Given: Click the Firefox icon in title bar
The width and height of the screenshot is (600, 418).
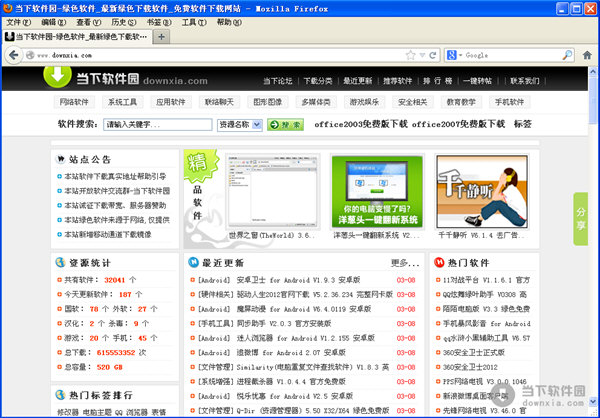Looking at the screenshot, I should pyautogui.click(x=8, y=8).
